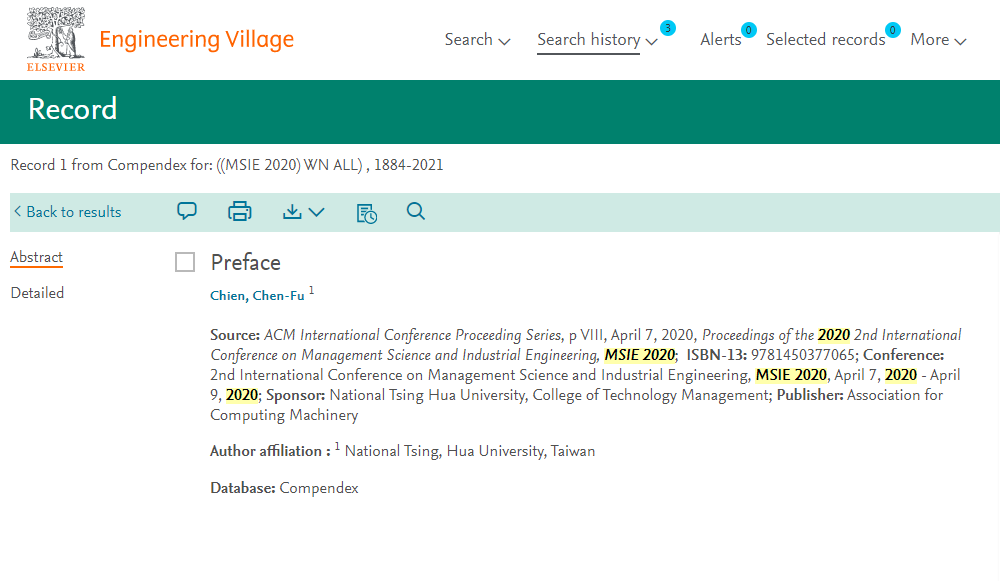The height and width of the screenshot is (581, 1000).
Task: Open author Chien, Chen-Fu link
Action: point(257,296)
